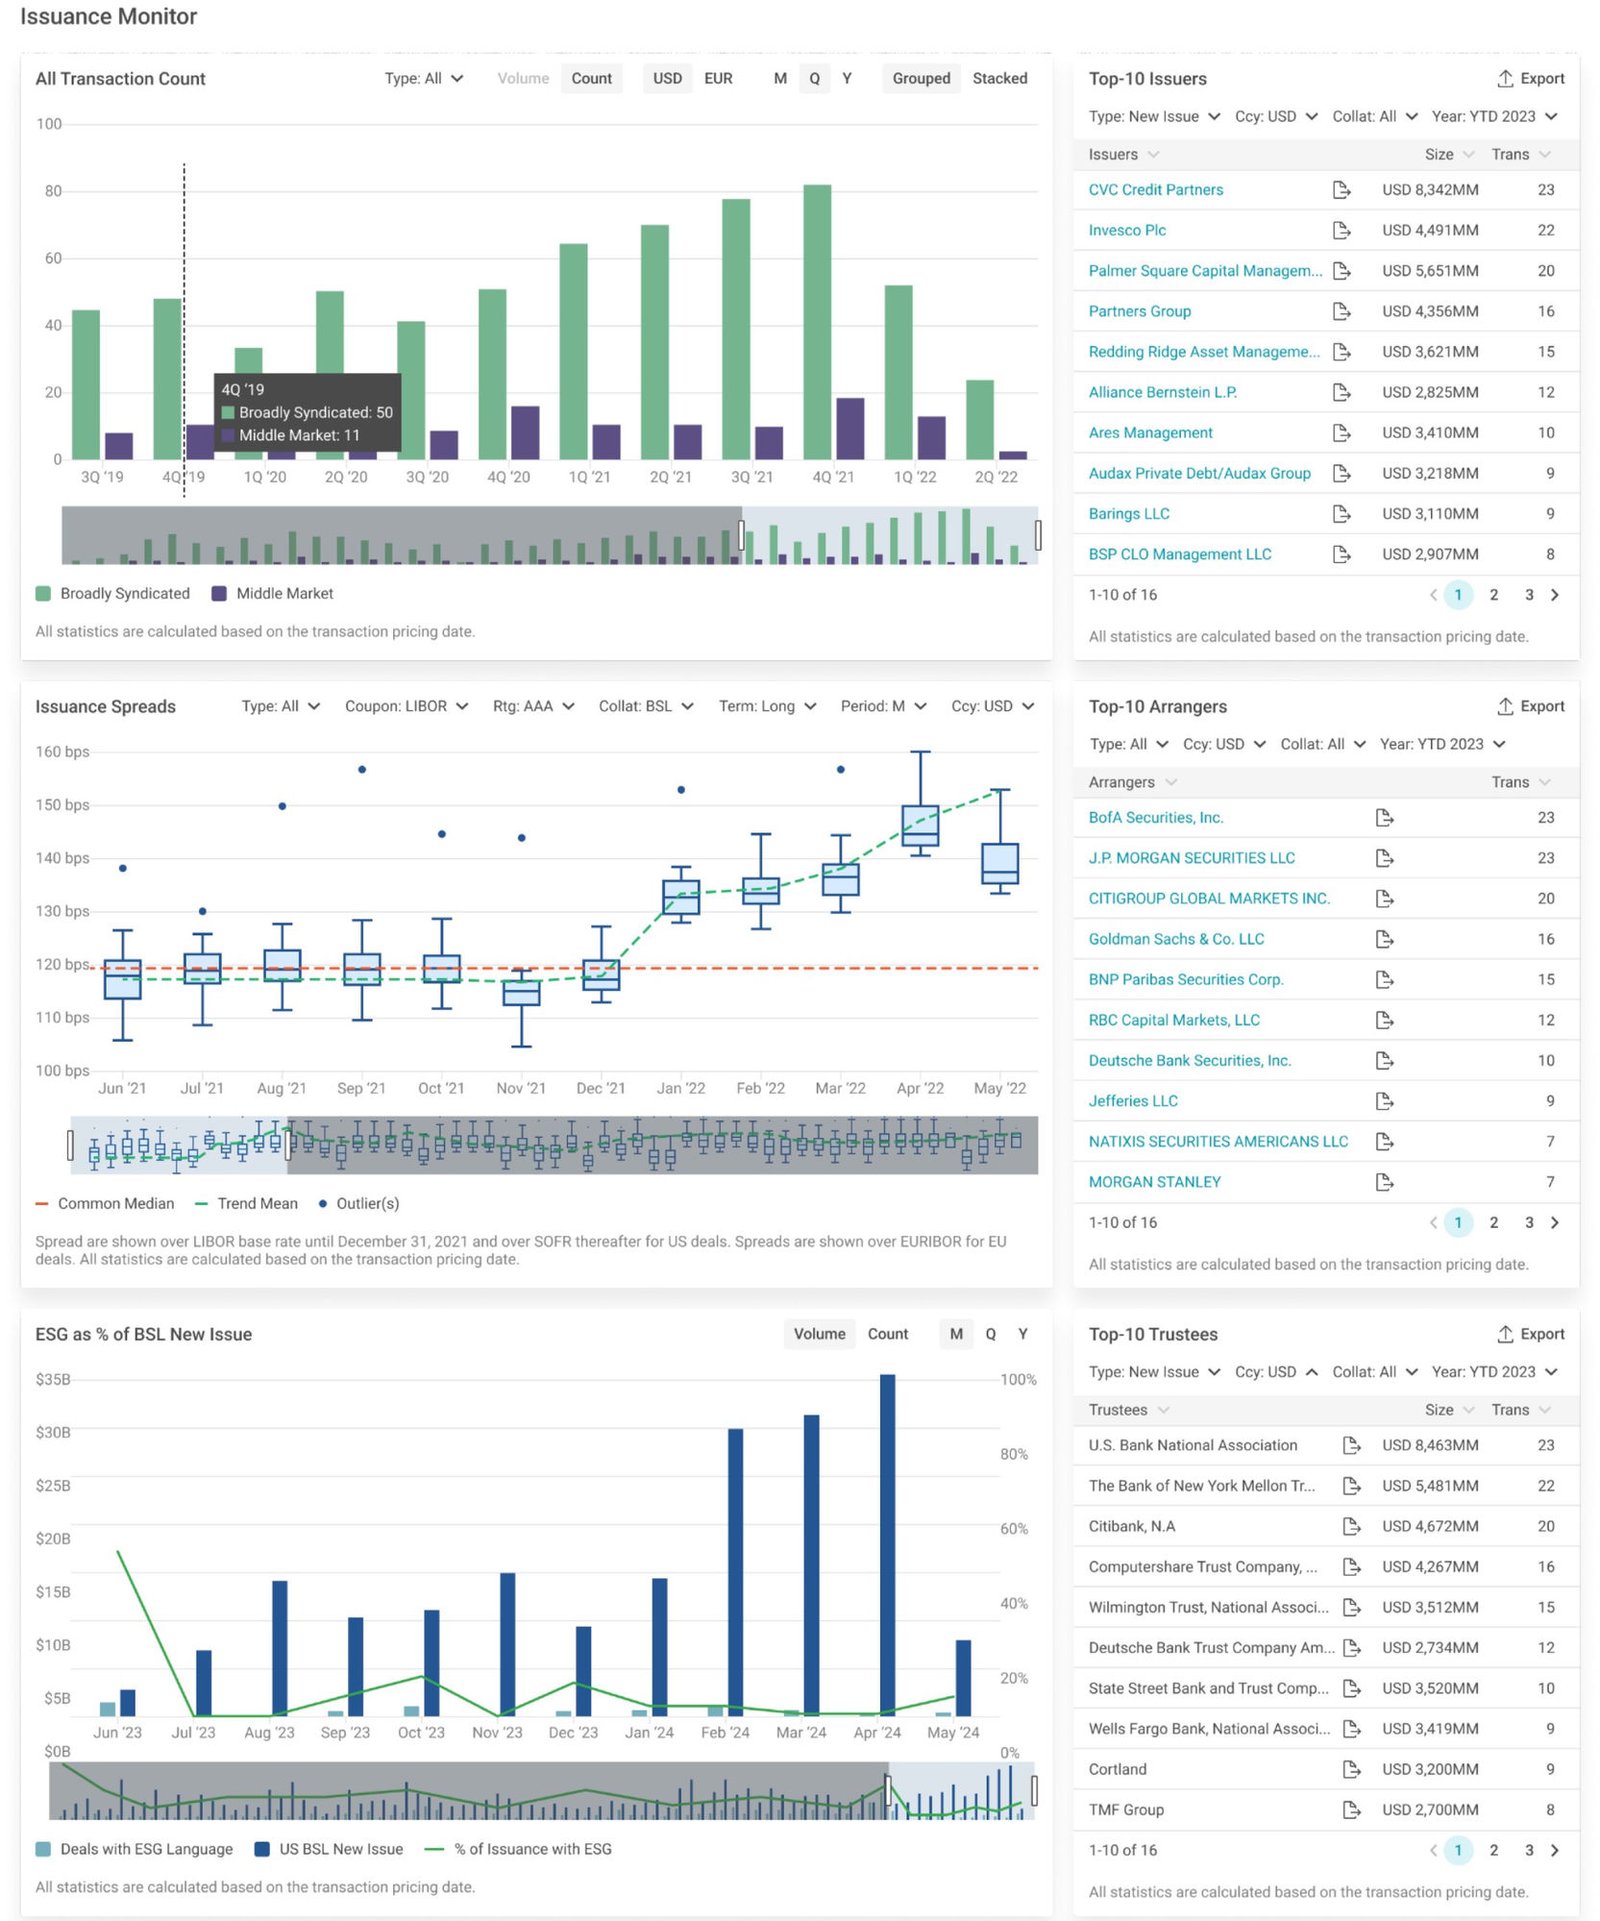Open document icon for U.S. Bank National Association
The width and height of the screenshot is (1600, 1921).
(1351, 1445)
